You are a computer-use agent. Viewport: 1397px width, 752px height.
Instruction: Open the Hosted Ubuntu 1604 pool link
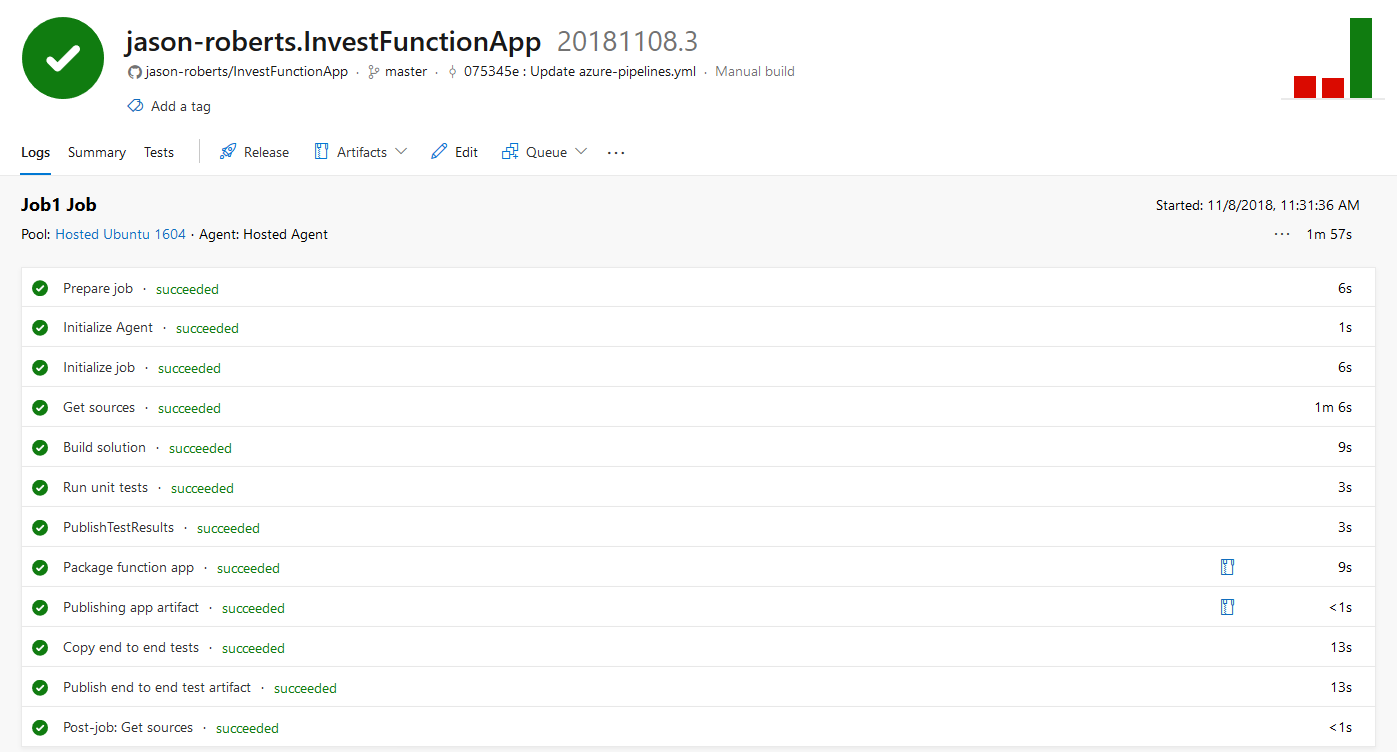coord(120,234)
